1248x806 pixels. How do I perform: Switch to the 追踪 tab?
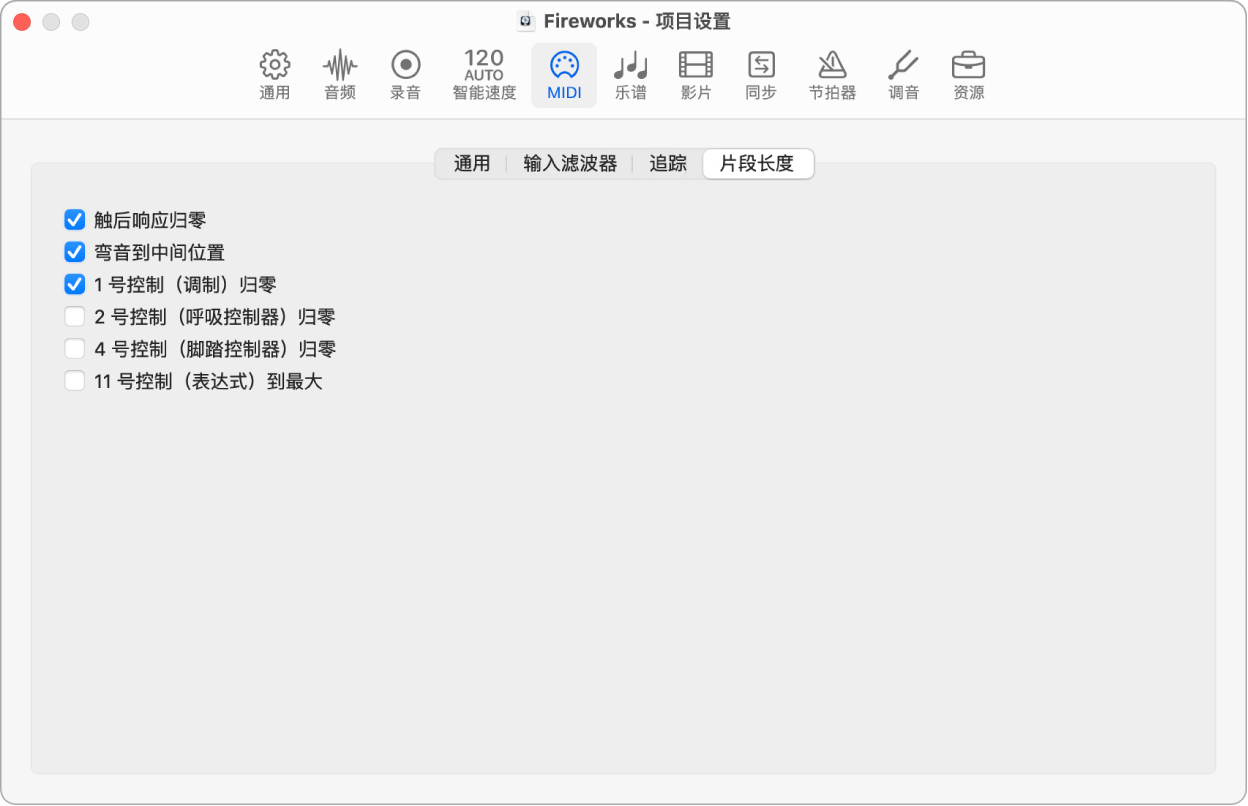pos(668,164)
